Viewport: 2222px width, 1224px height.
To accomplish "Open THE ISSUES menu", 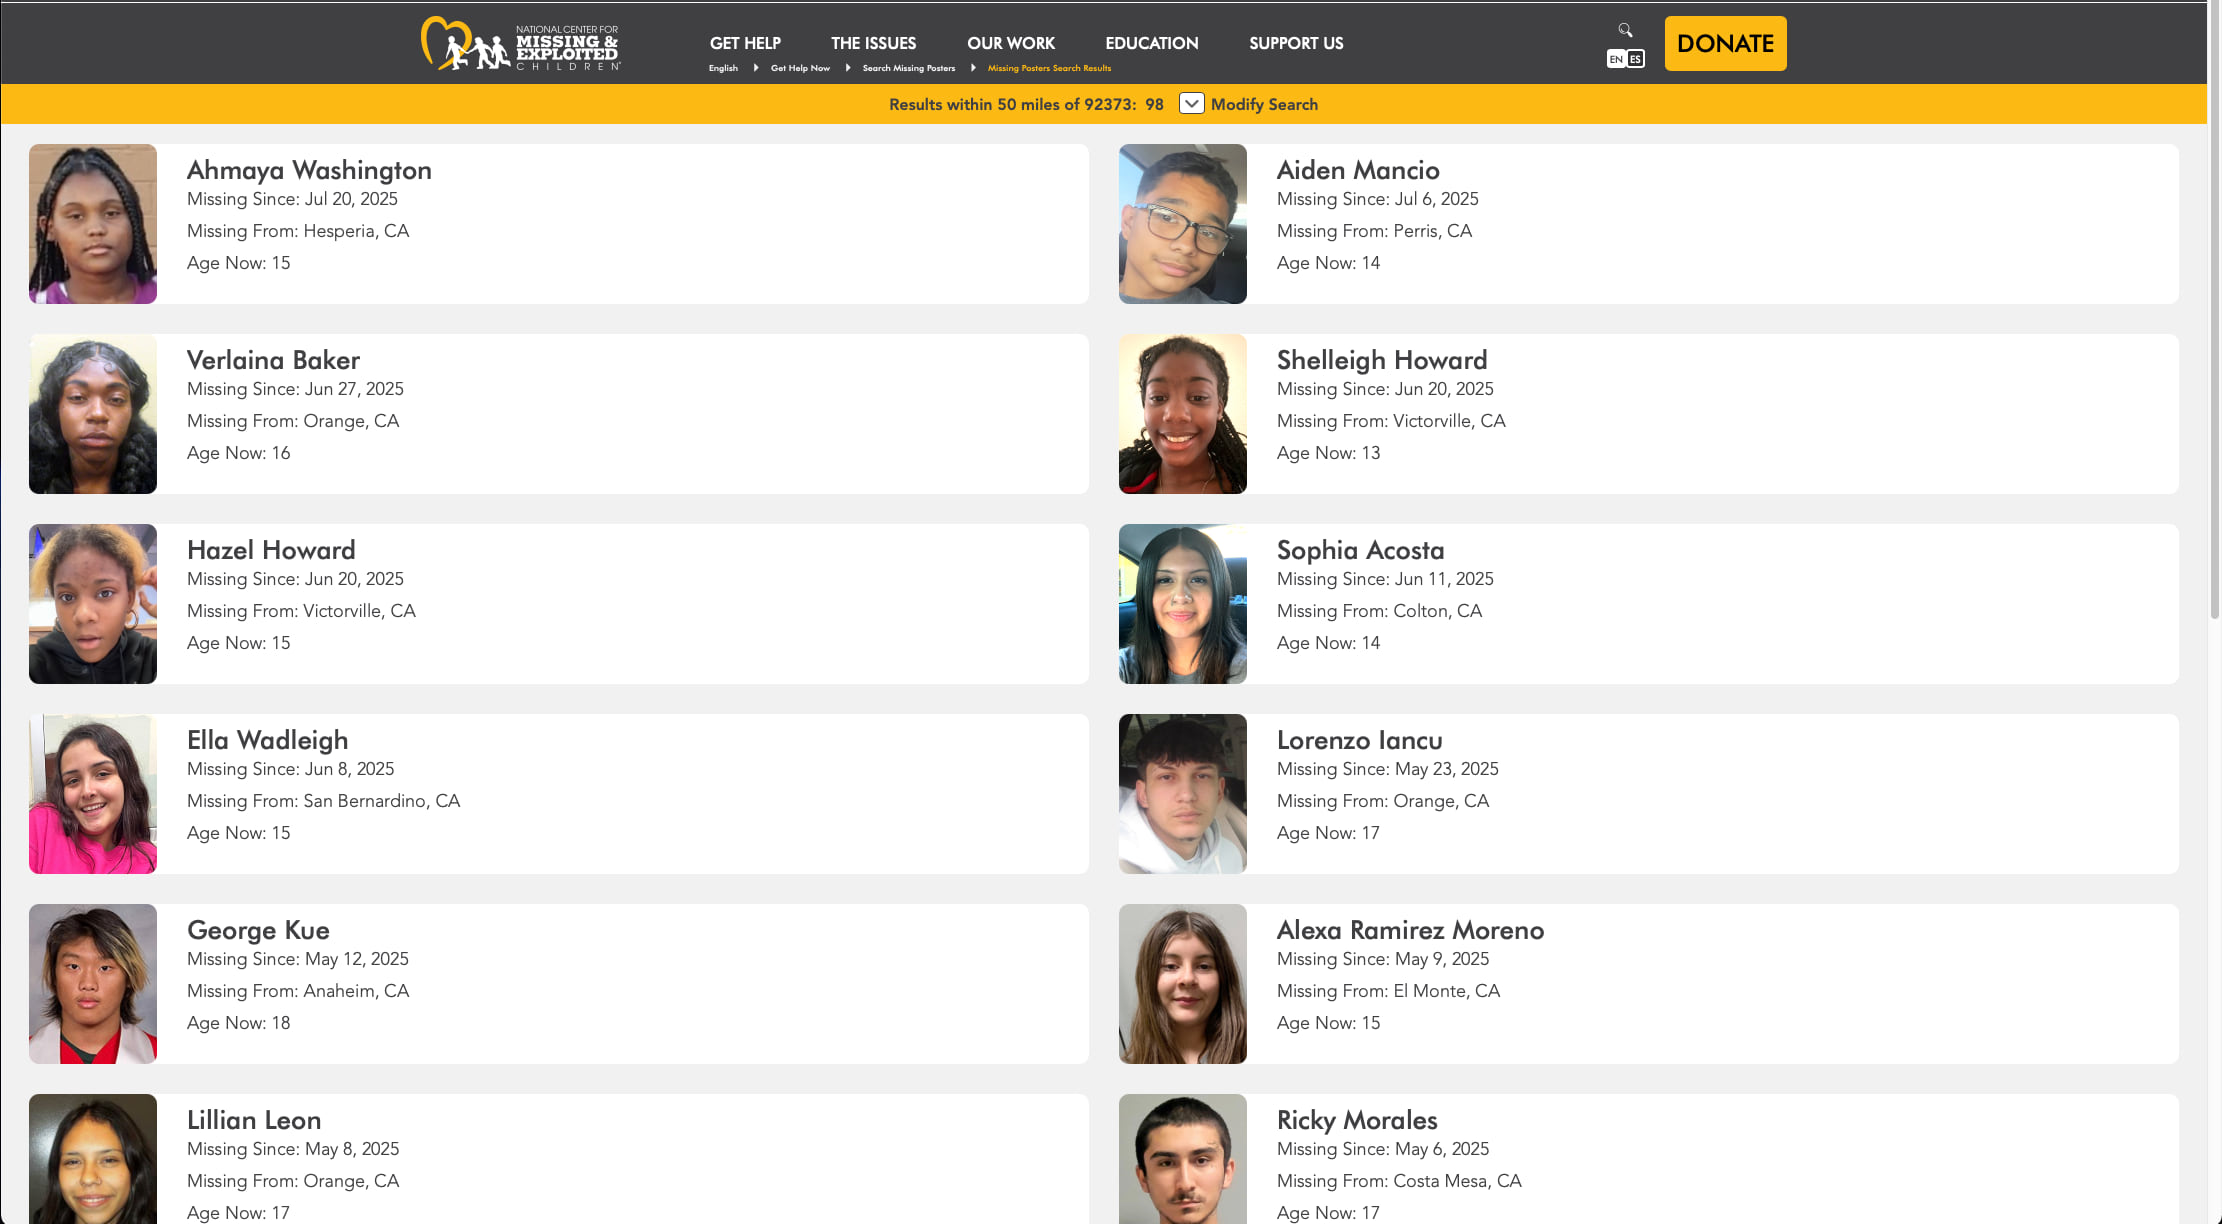I will click(873, 43).
